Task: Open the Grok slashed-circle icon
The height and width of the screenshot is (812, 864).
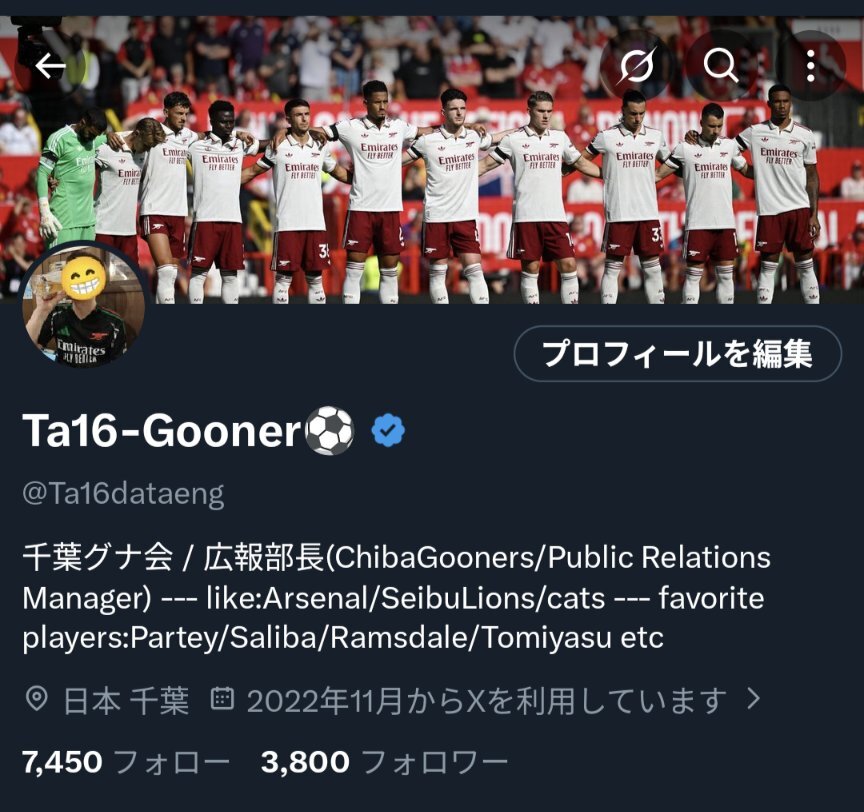Action: (x=637, y=66)
